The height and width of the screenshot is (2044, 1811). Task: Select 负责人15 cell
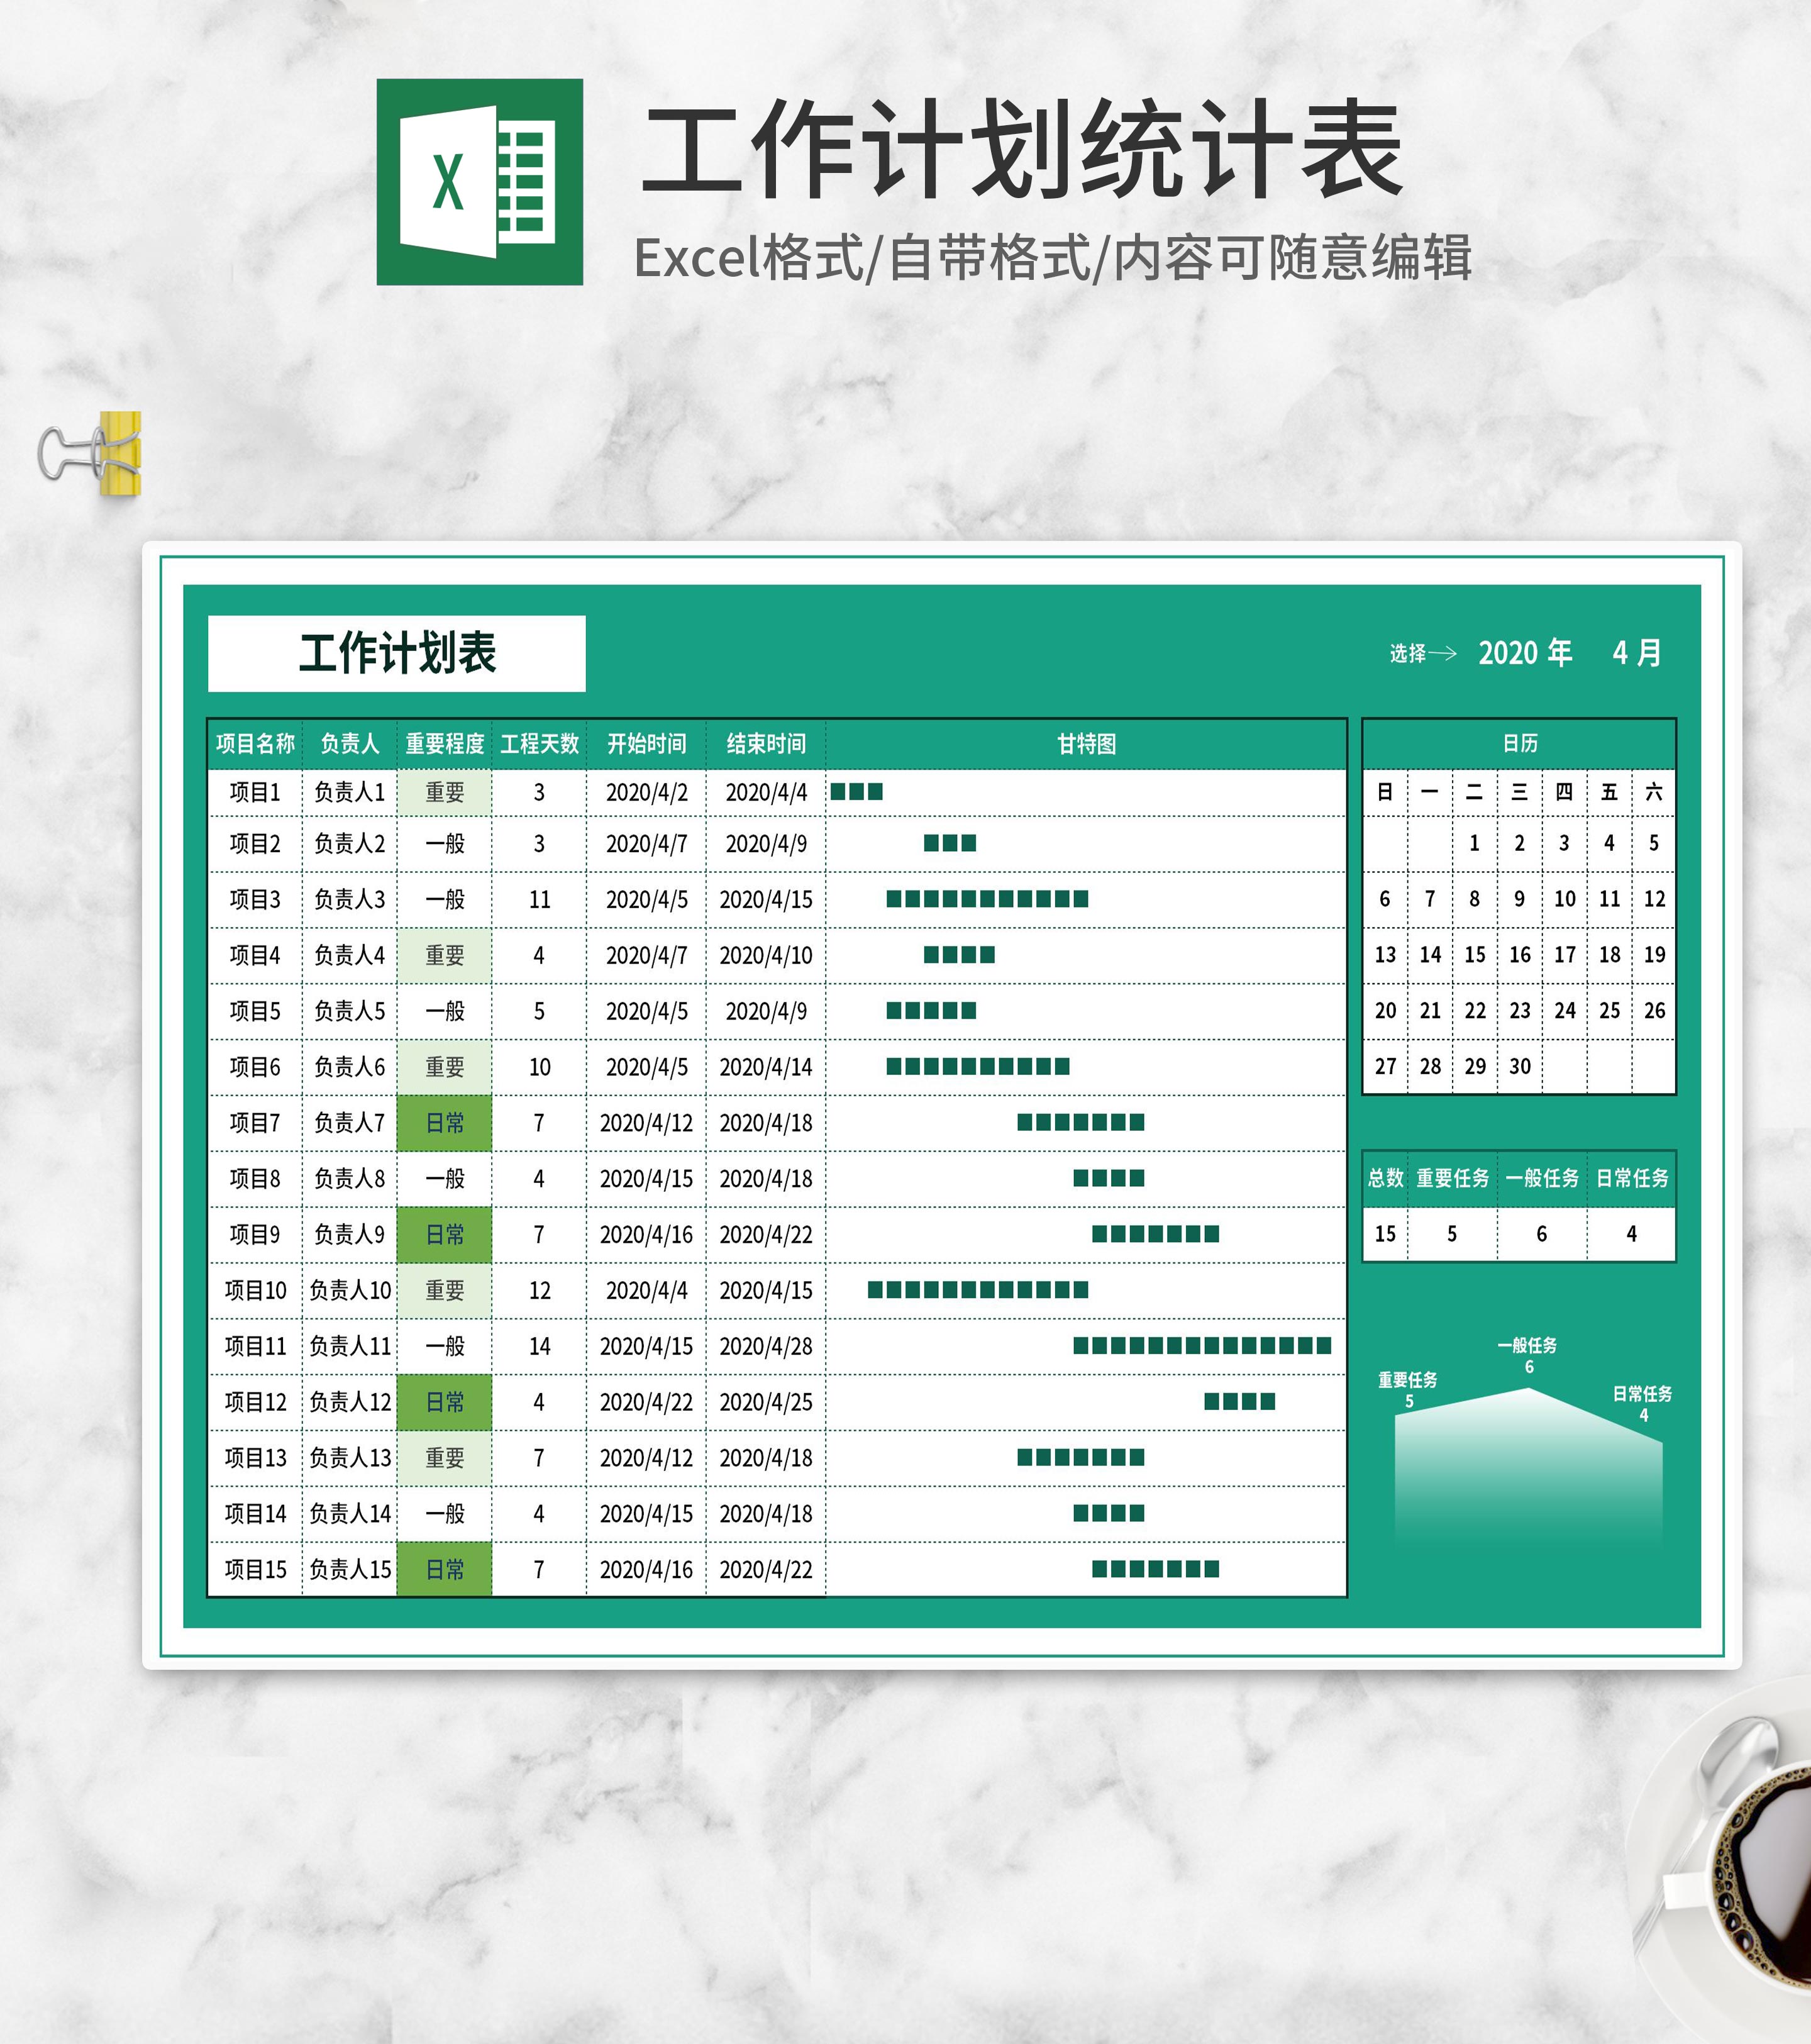pyautogui.click(x=349, y=1569)
